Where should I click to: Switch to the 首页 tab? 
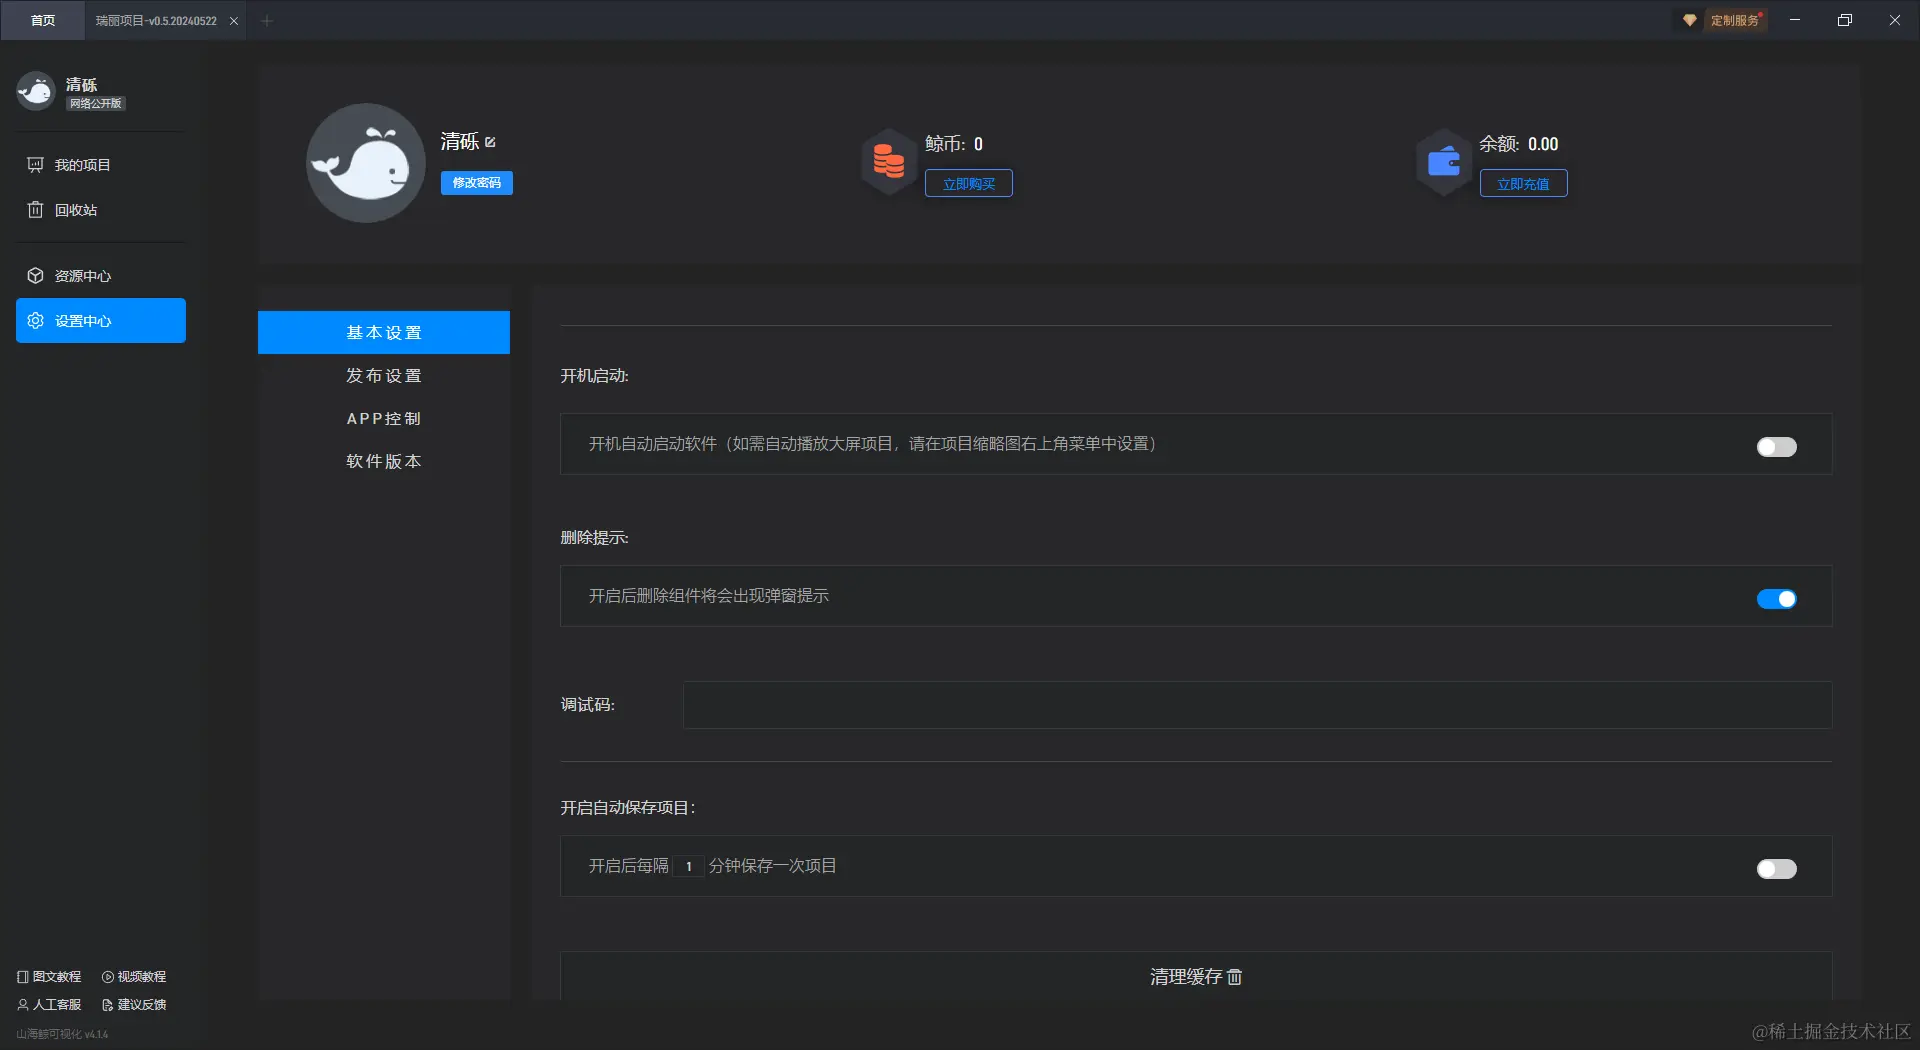click(43, 20)
